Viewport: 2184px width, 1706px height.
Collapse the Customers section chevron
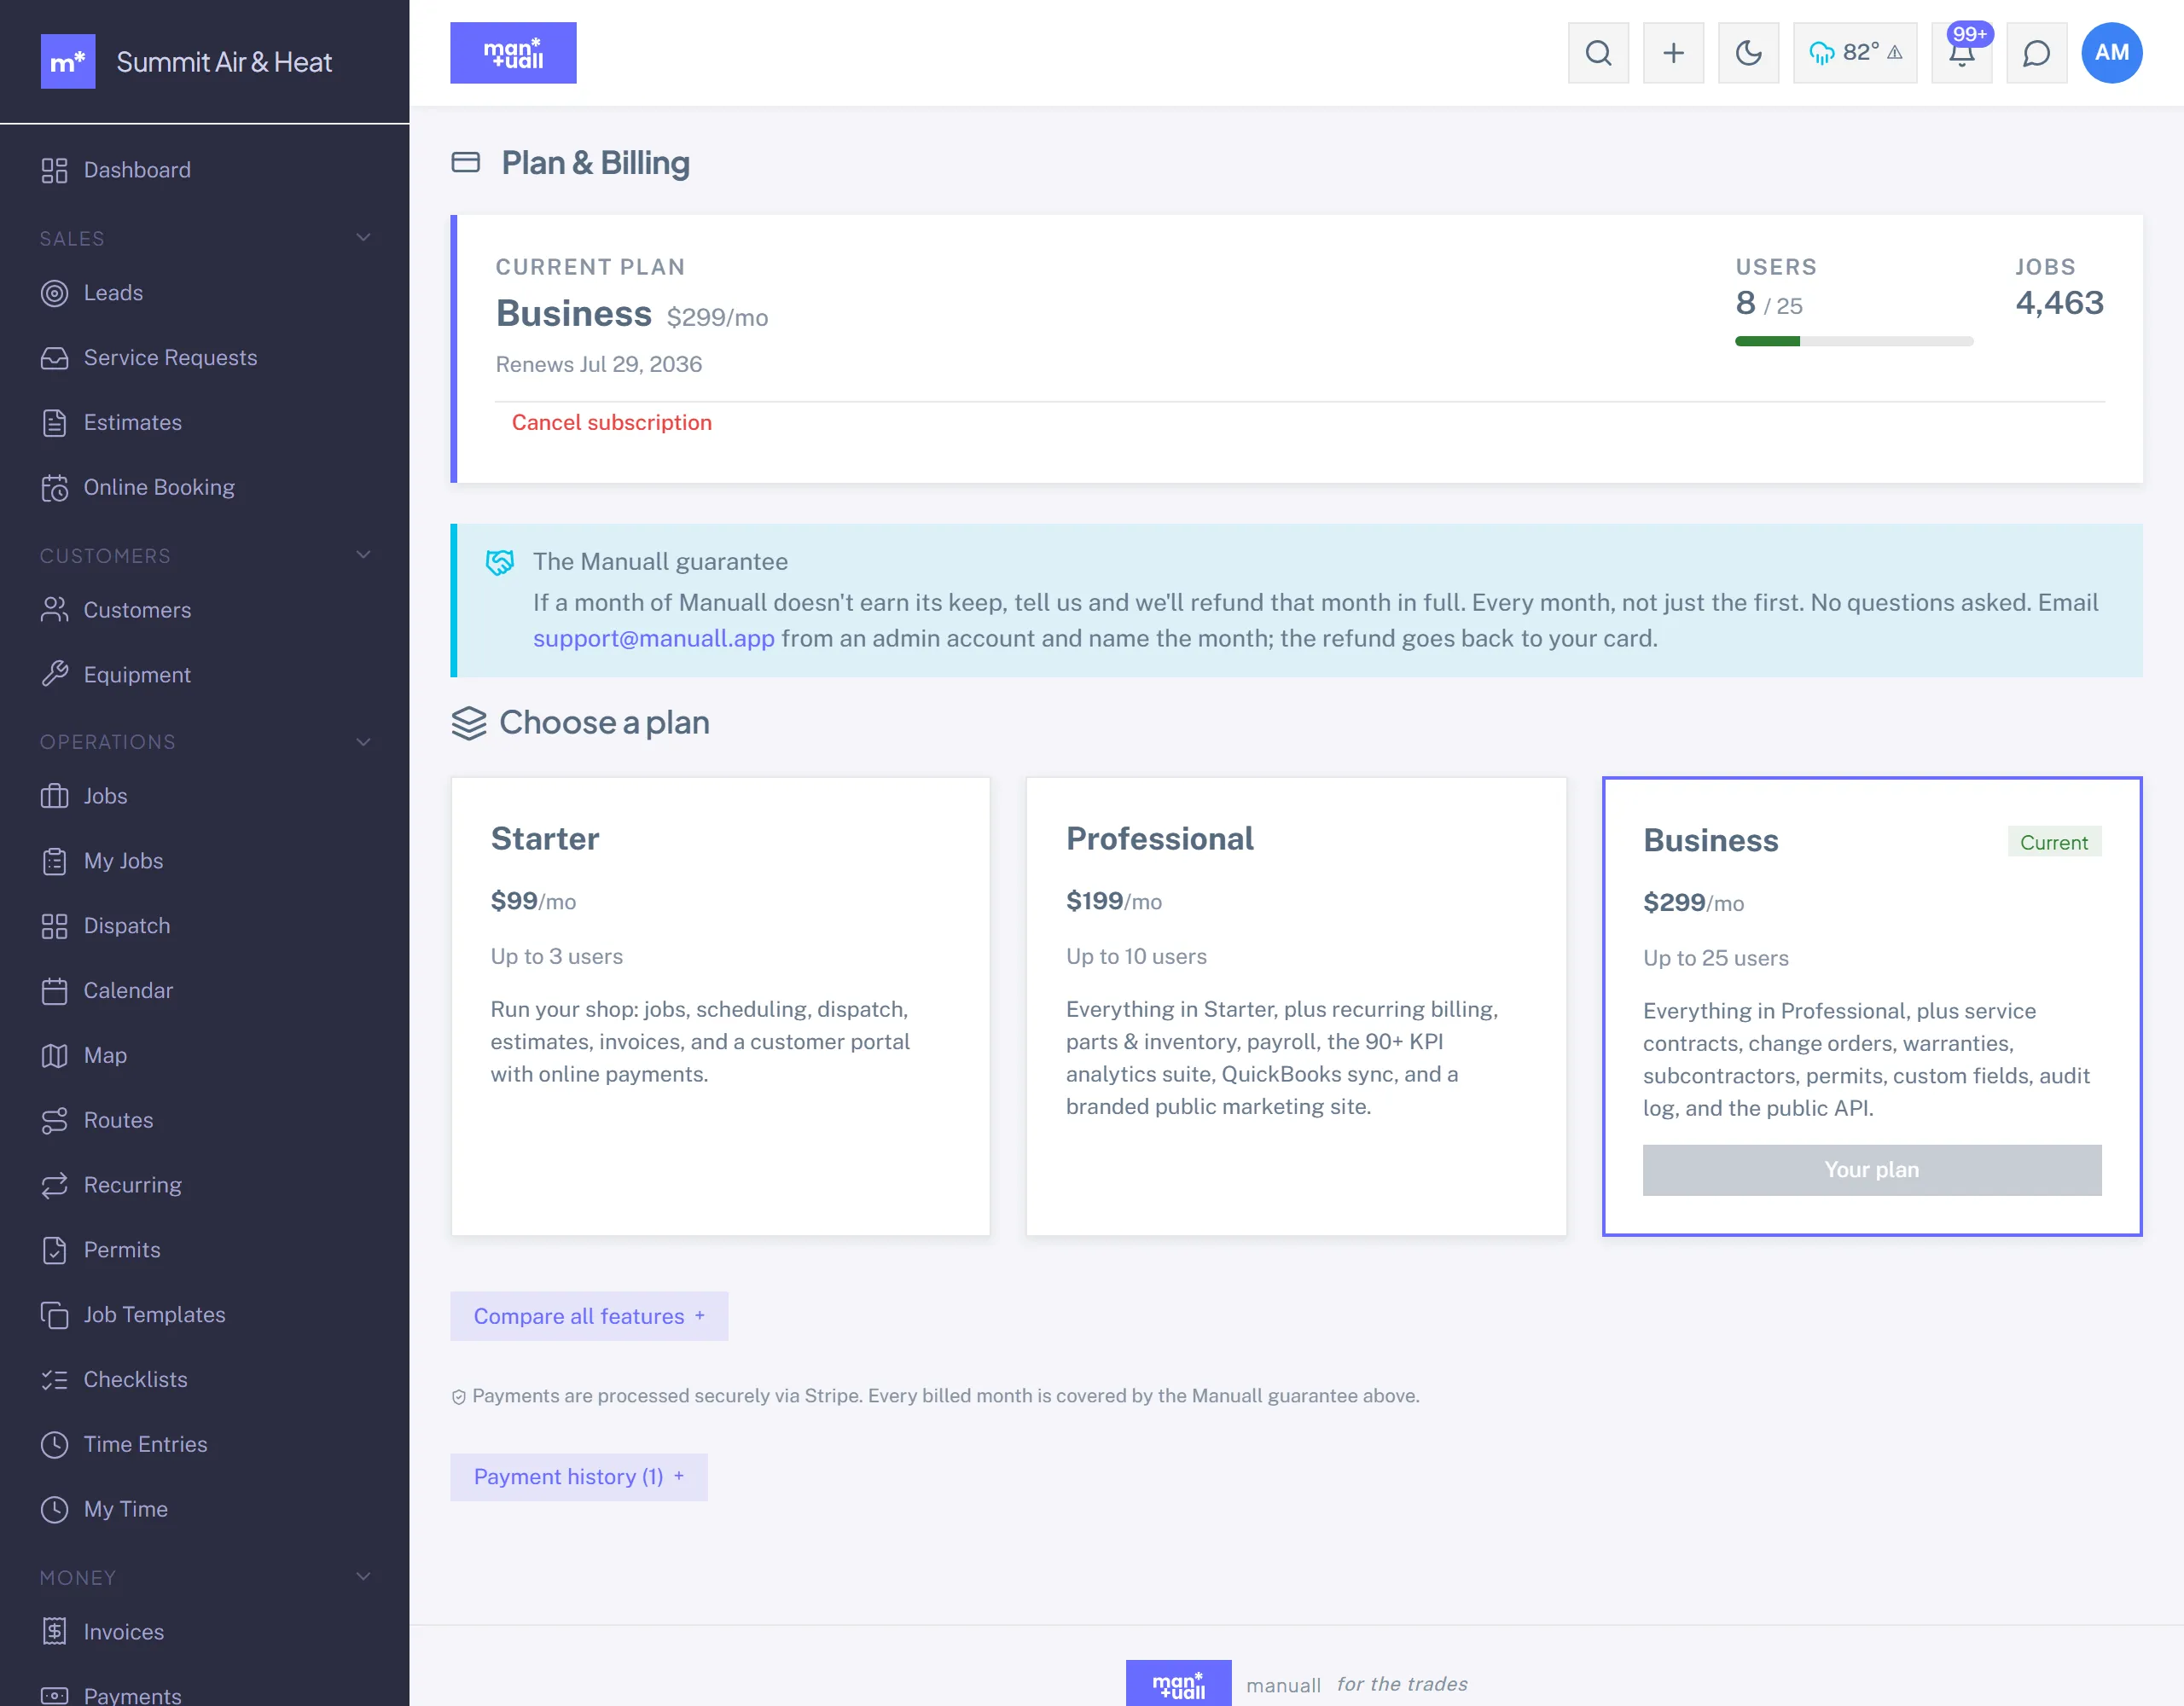363,555
